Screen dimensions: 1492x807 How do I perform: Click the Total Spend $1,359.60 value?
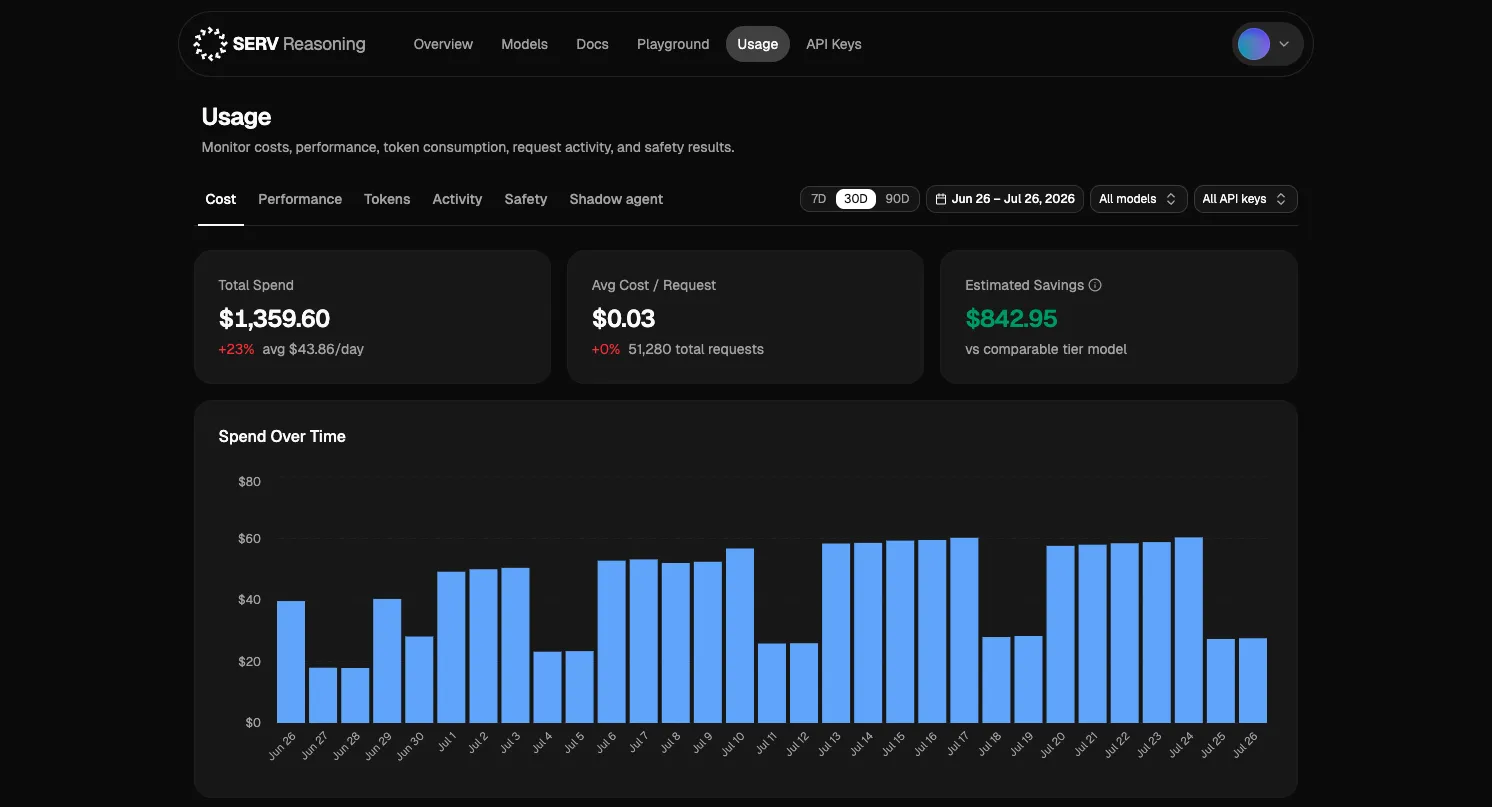(x=274, y=318)
